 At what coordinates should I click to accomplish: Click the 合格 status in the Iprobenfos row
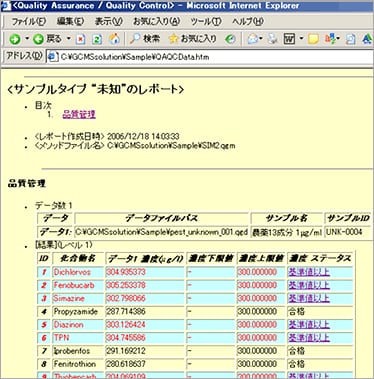click(x=296, y=351)
